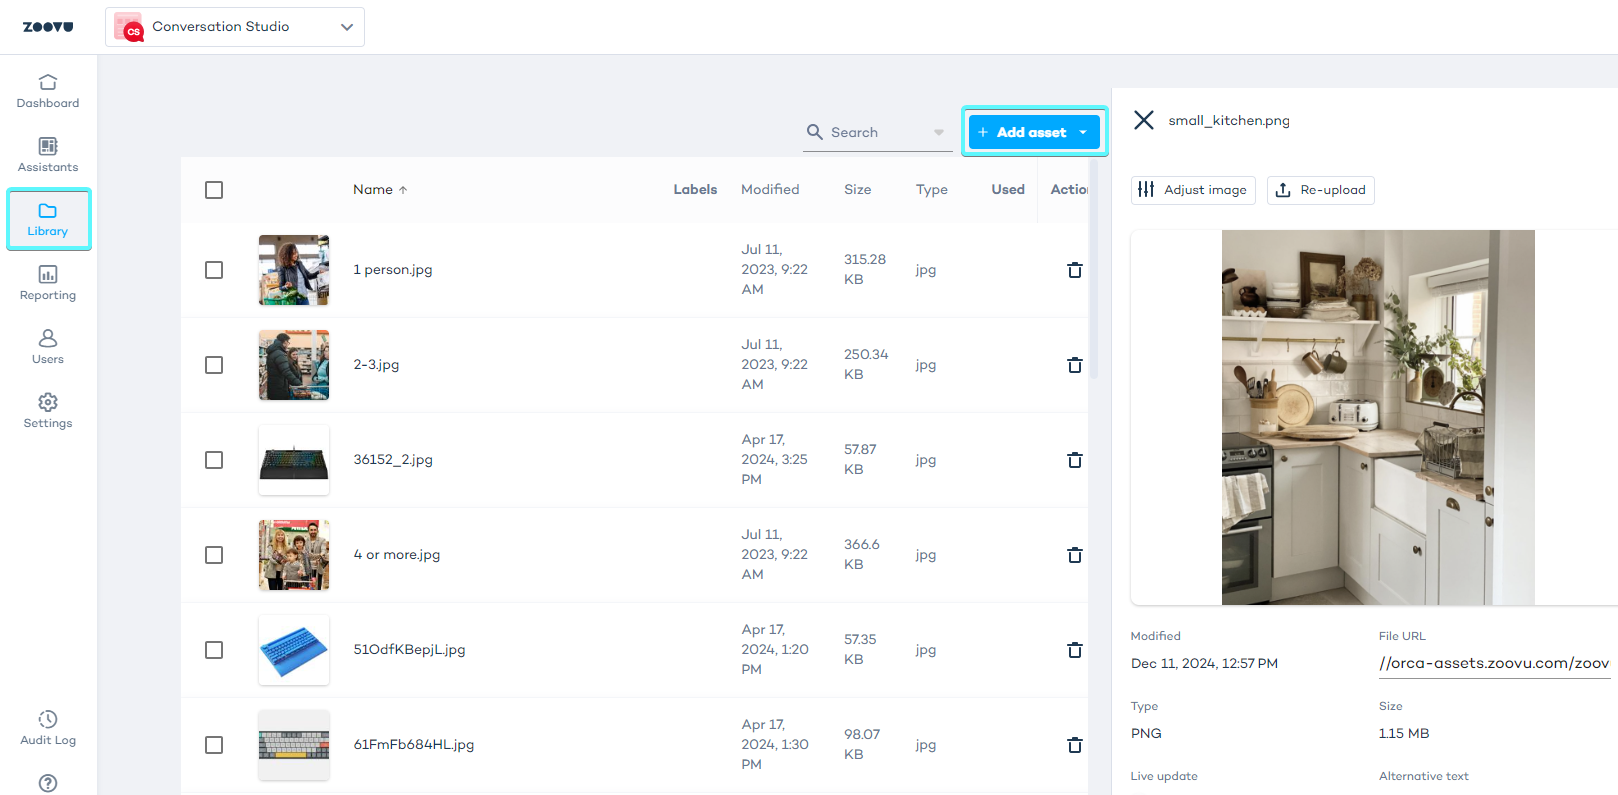
Task: Expand the search filter dropdown arrow
Action: 939,132
